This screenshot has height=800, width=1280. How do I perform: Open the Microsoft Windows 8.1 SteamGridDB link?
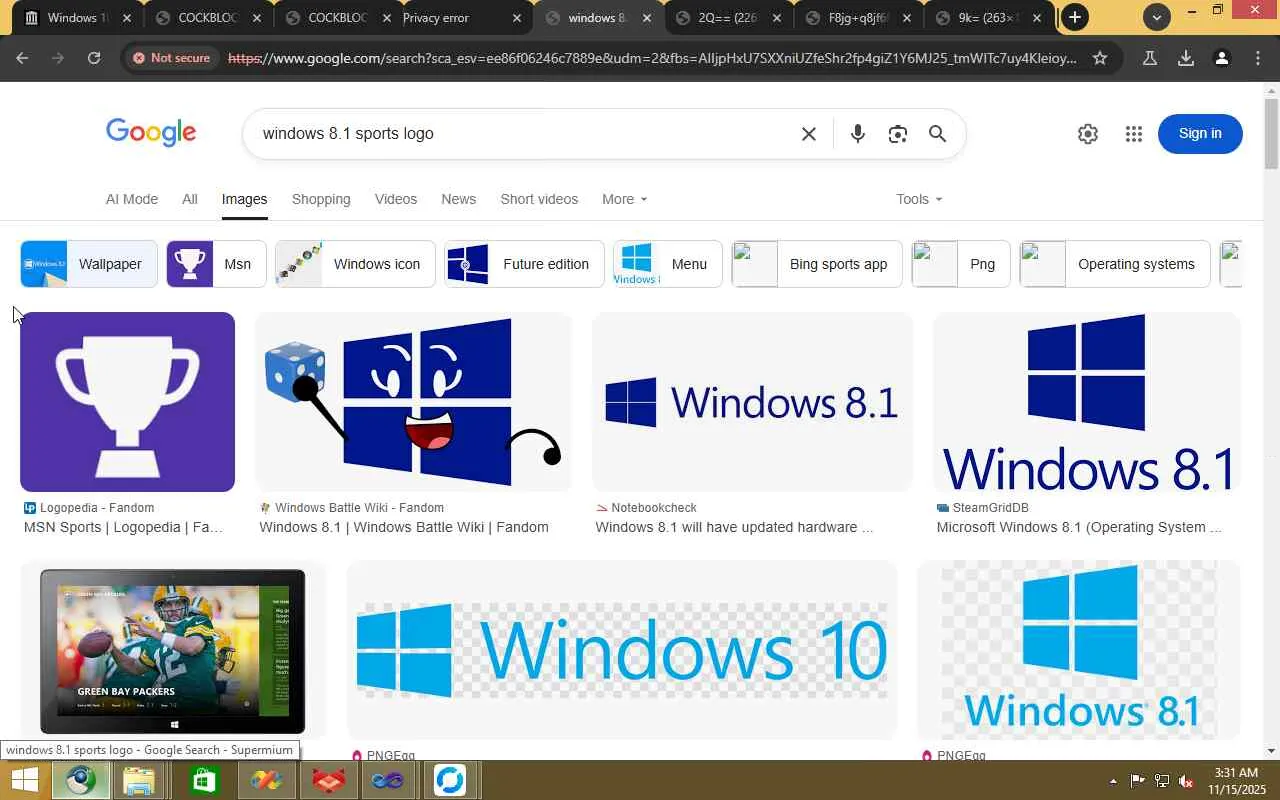tap(1079, 527)
